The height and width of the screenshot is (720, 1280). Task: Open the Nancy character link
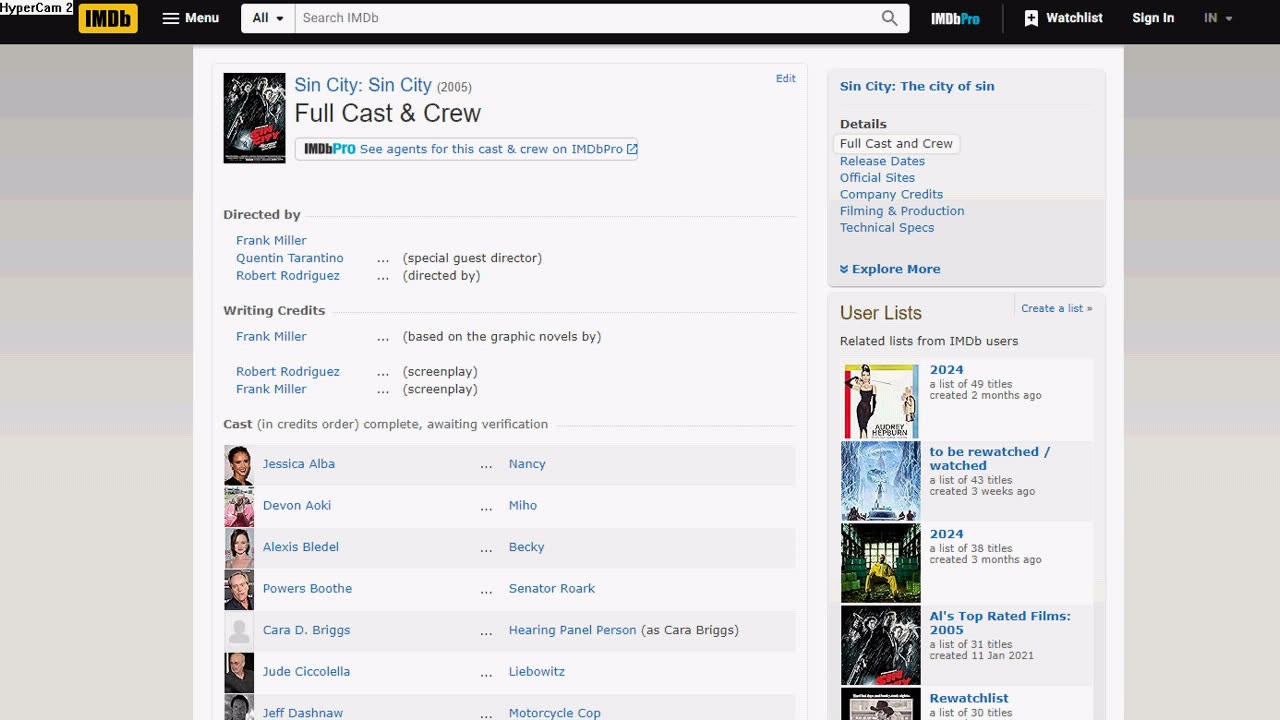tap(527, 464)
